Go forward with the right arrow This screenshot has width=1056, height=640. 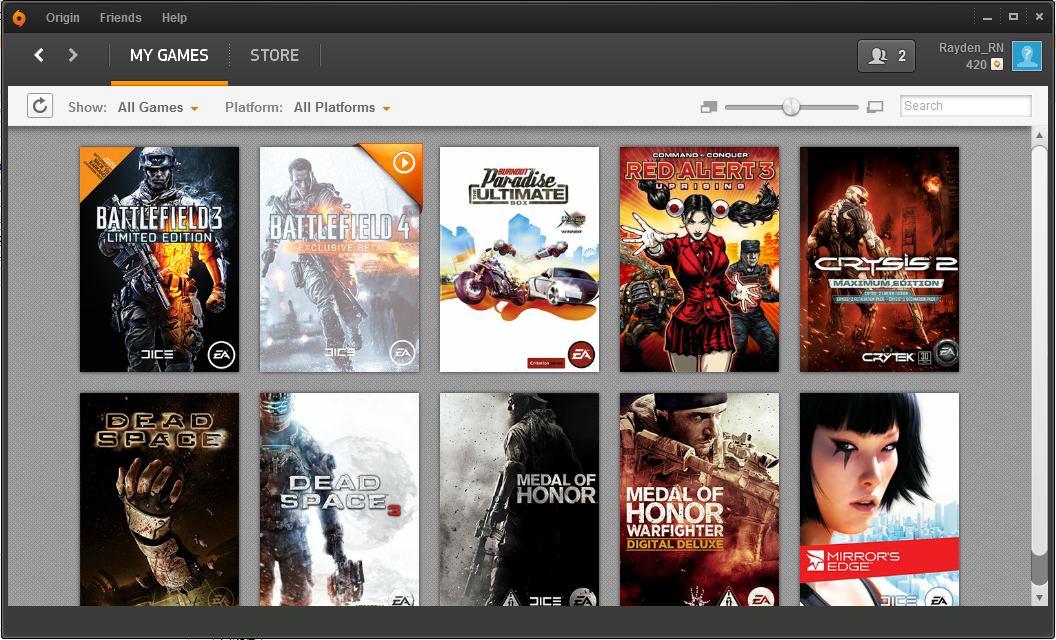tap(73, 55)
